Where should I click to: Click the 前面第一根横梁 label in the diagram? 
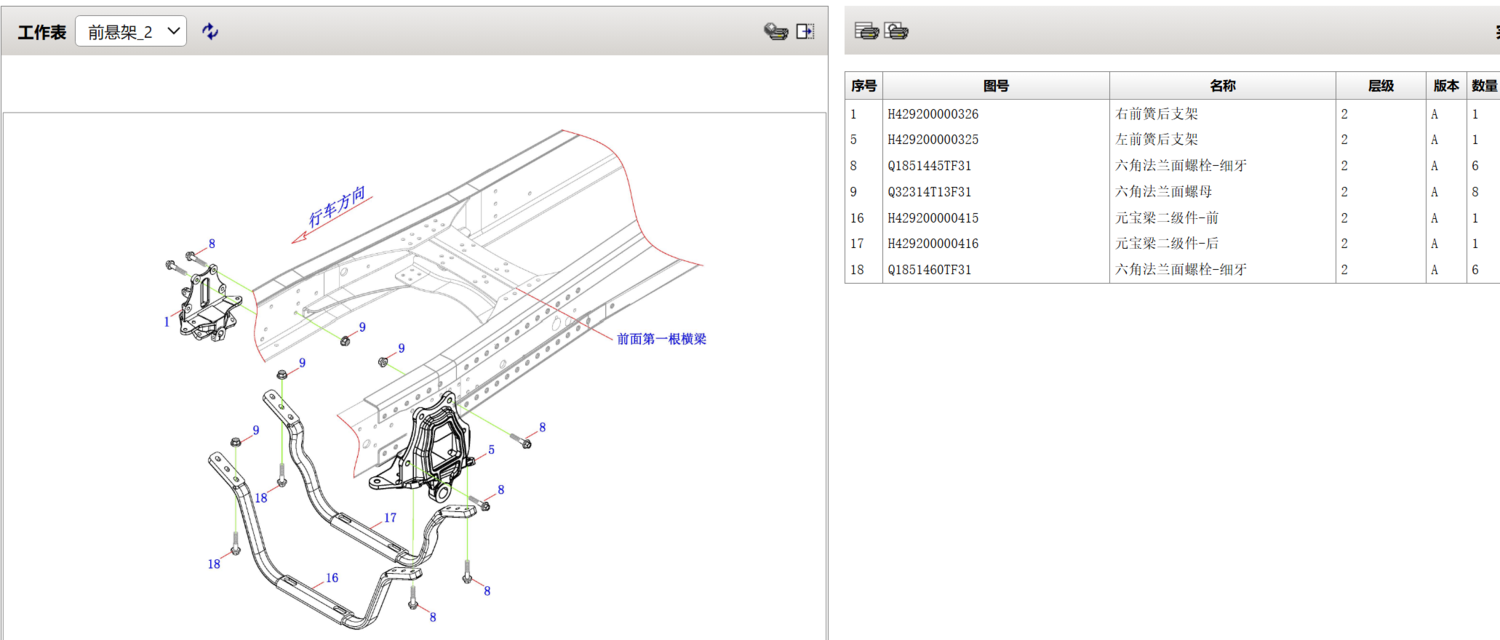click(x=661, y=339)
